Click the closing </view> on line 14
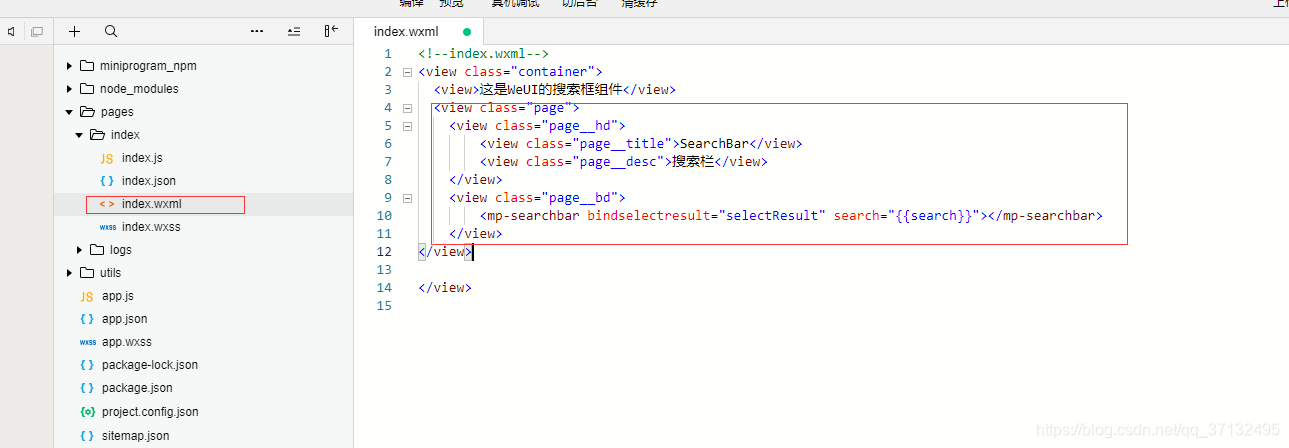 pyautogui.click(x=445, y=288)
